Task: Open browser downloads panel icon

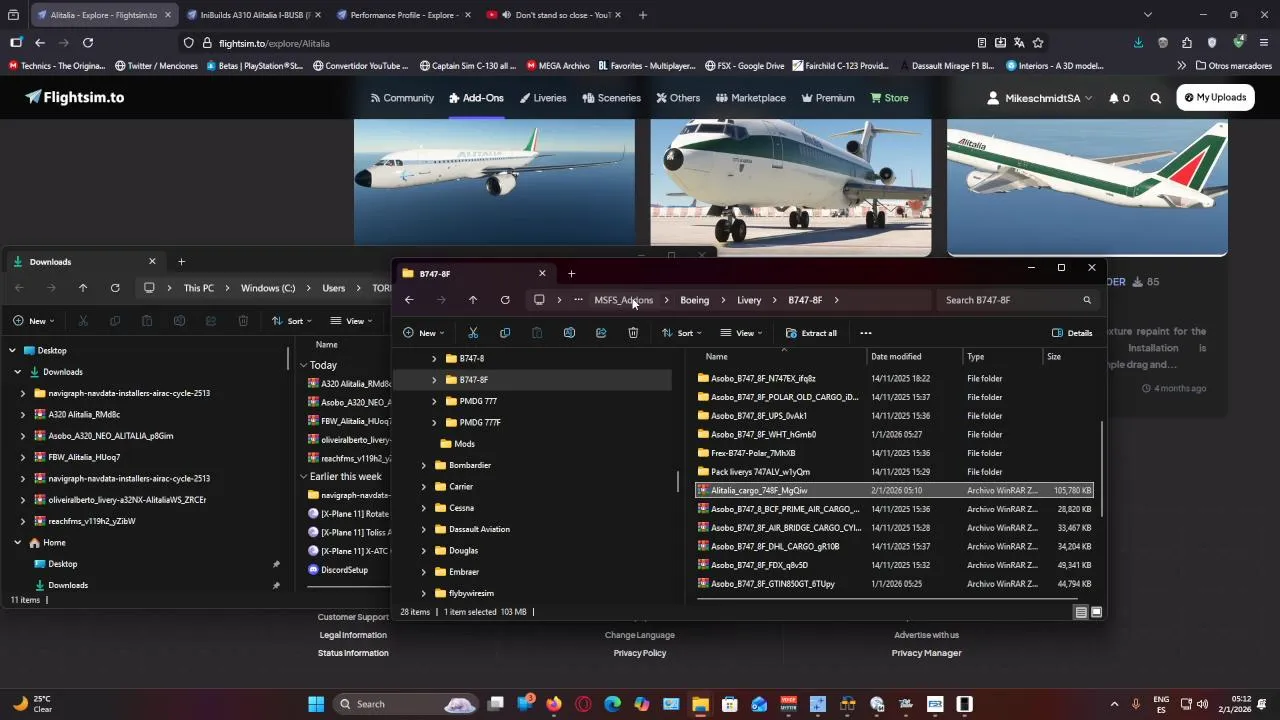Action: coord(1138,43)
